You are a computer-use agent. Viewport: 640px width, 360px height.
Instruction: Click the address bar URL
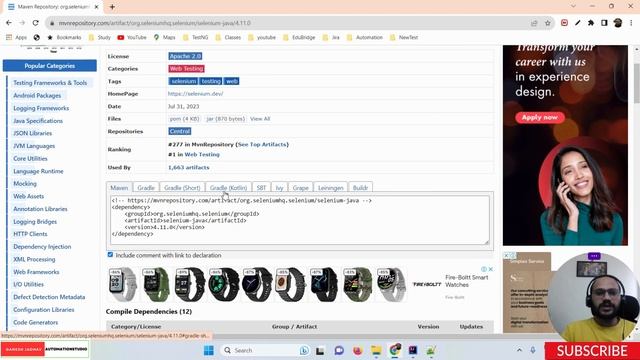point(155,23)
